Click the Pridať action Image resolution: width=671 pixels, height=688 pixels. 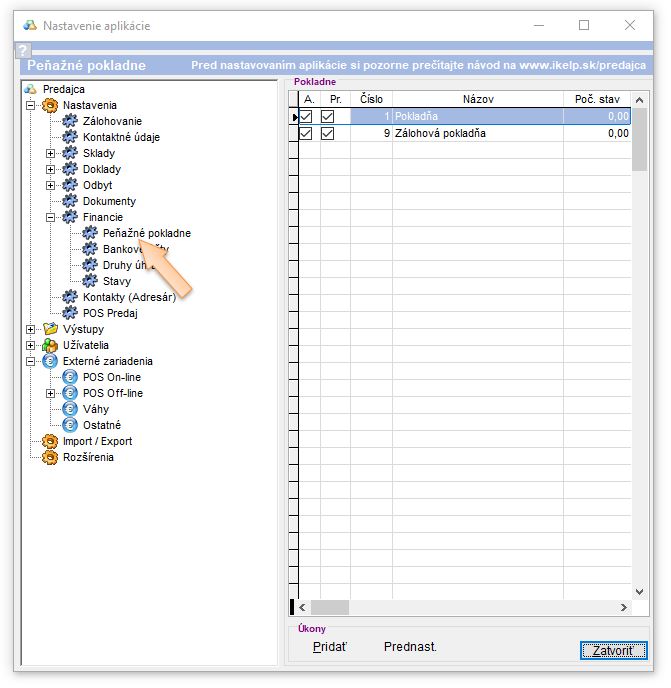point(329,647)
